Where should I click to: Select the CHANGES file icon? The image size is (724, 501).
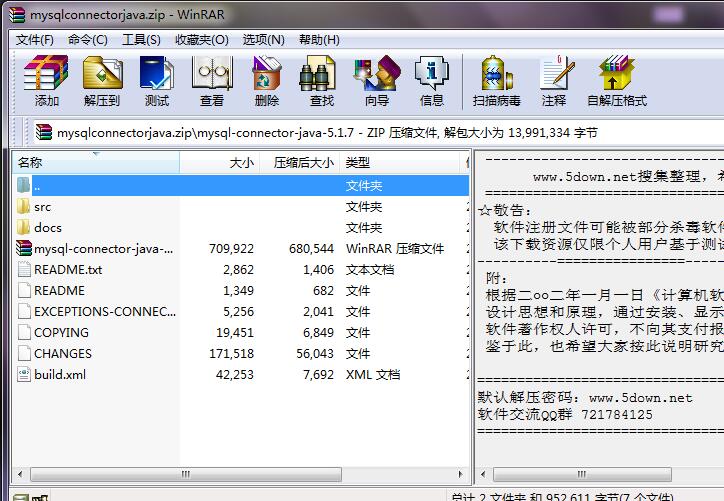click(24, 353)
